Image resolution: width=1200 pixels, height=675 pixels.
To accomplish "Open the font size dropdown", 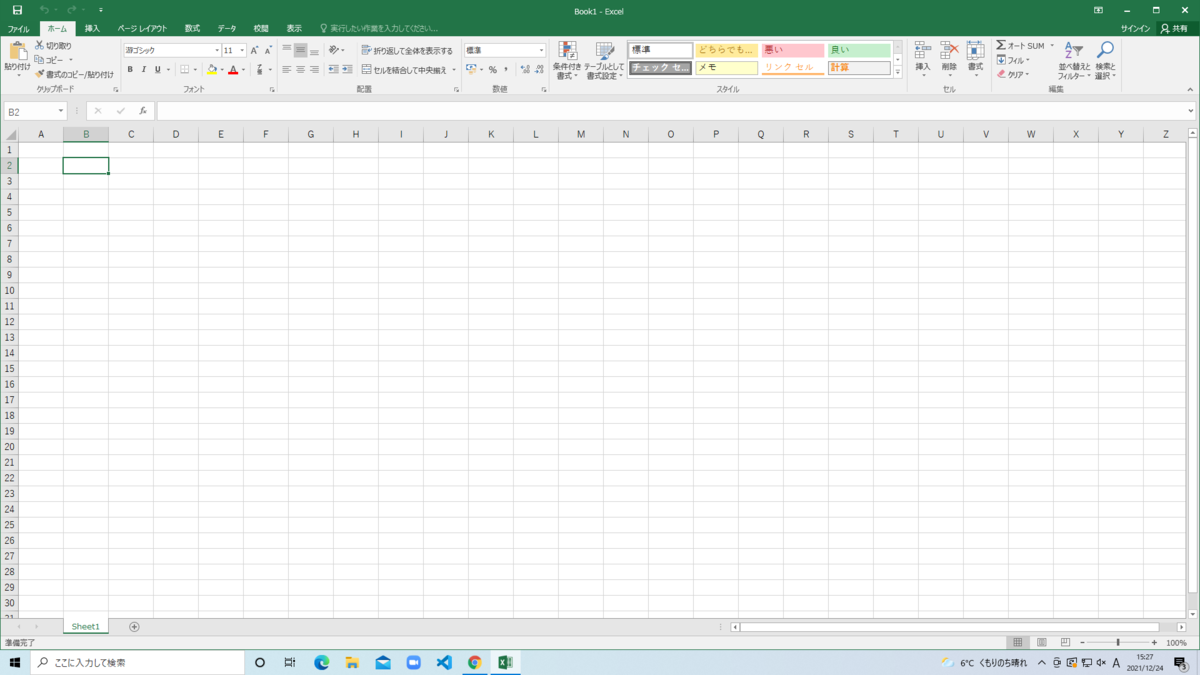I will click(232, 49).
